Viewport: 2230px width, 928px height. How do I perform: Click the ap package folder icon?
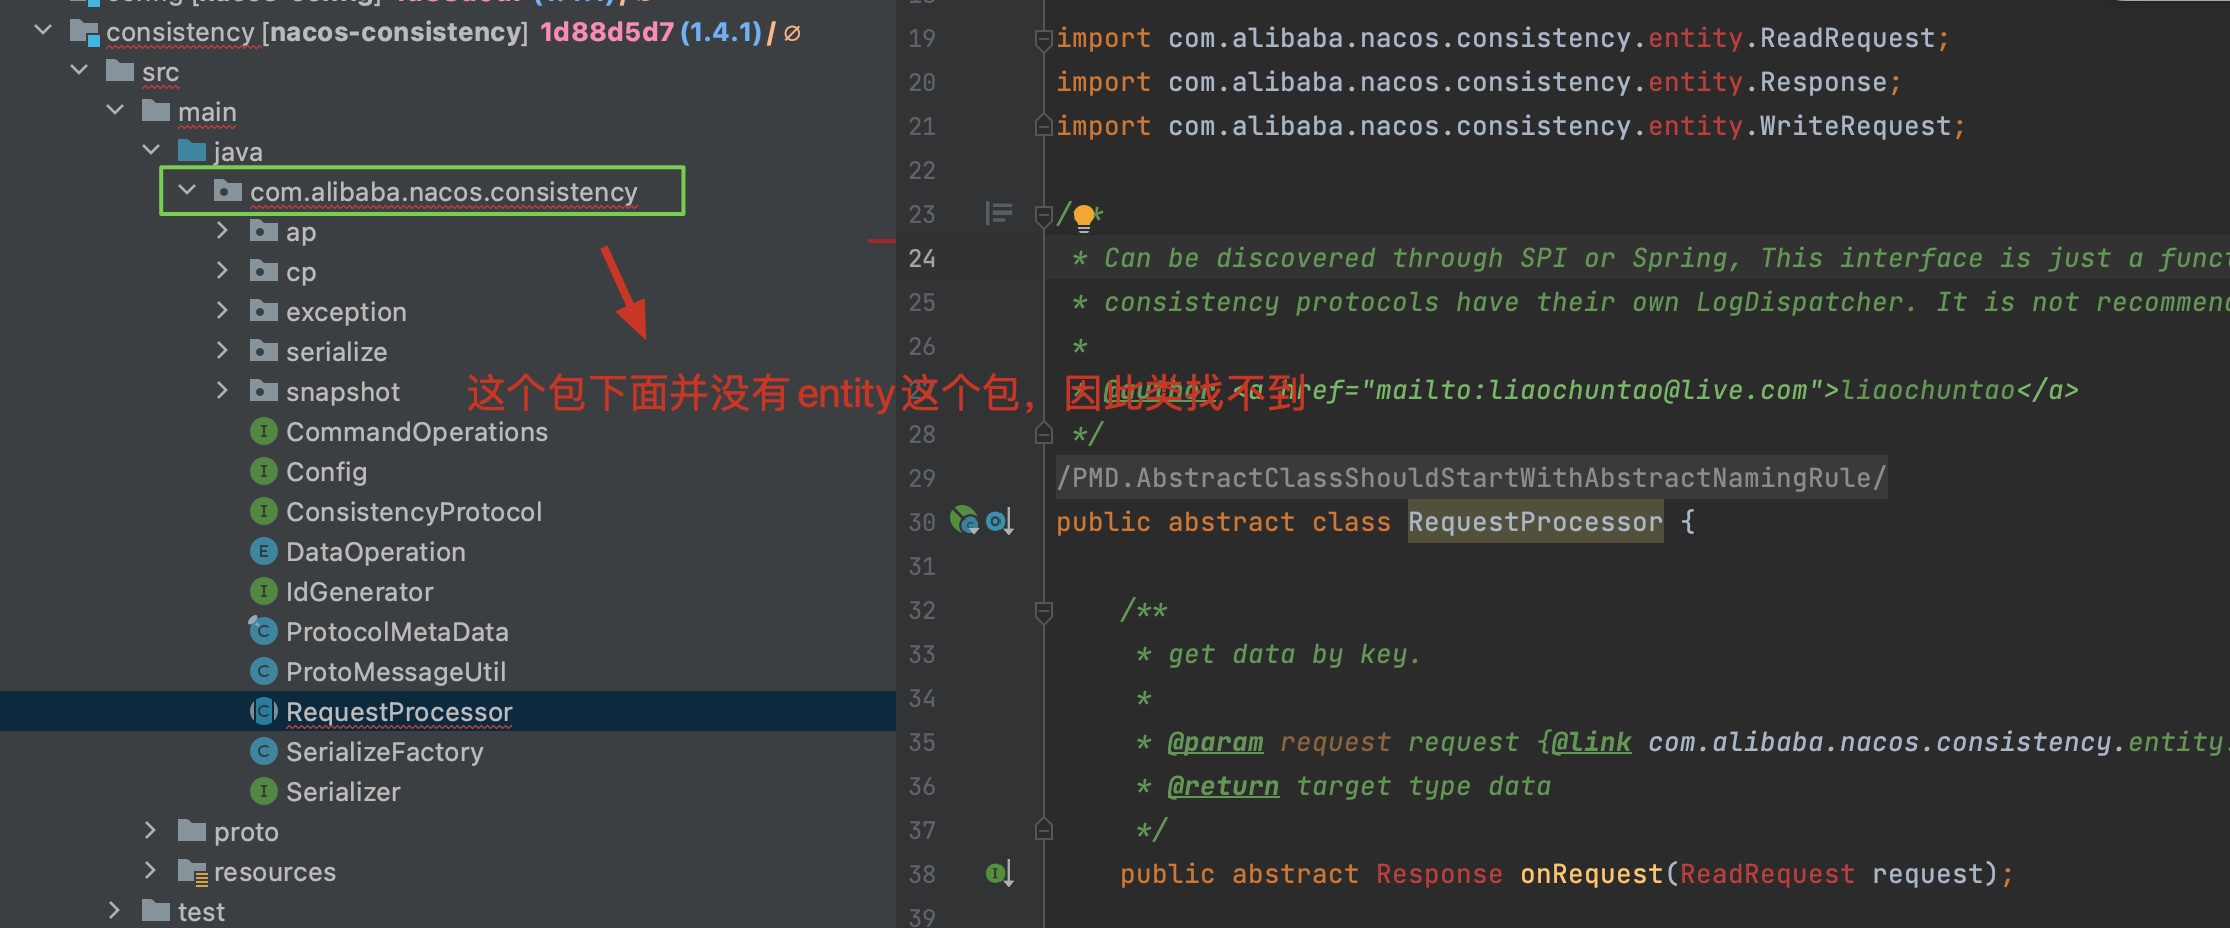264,230
